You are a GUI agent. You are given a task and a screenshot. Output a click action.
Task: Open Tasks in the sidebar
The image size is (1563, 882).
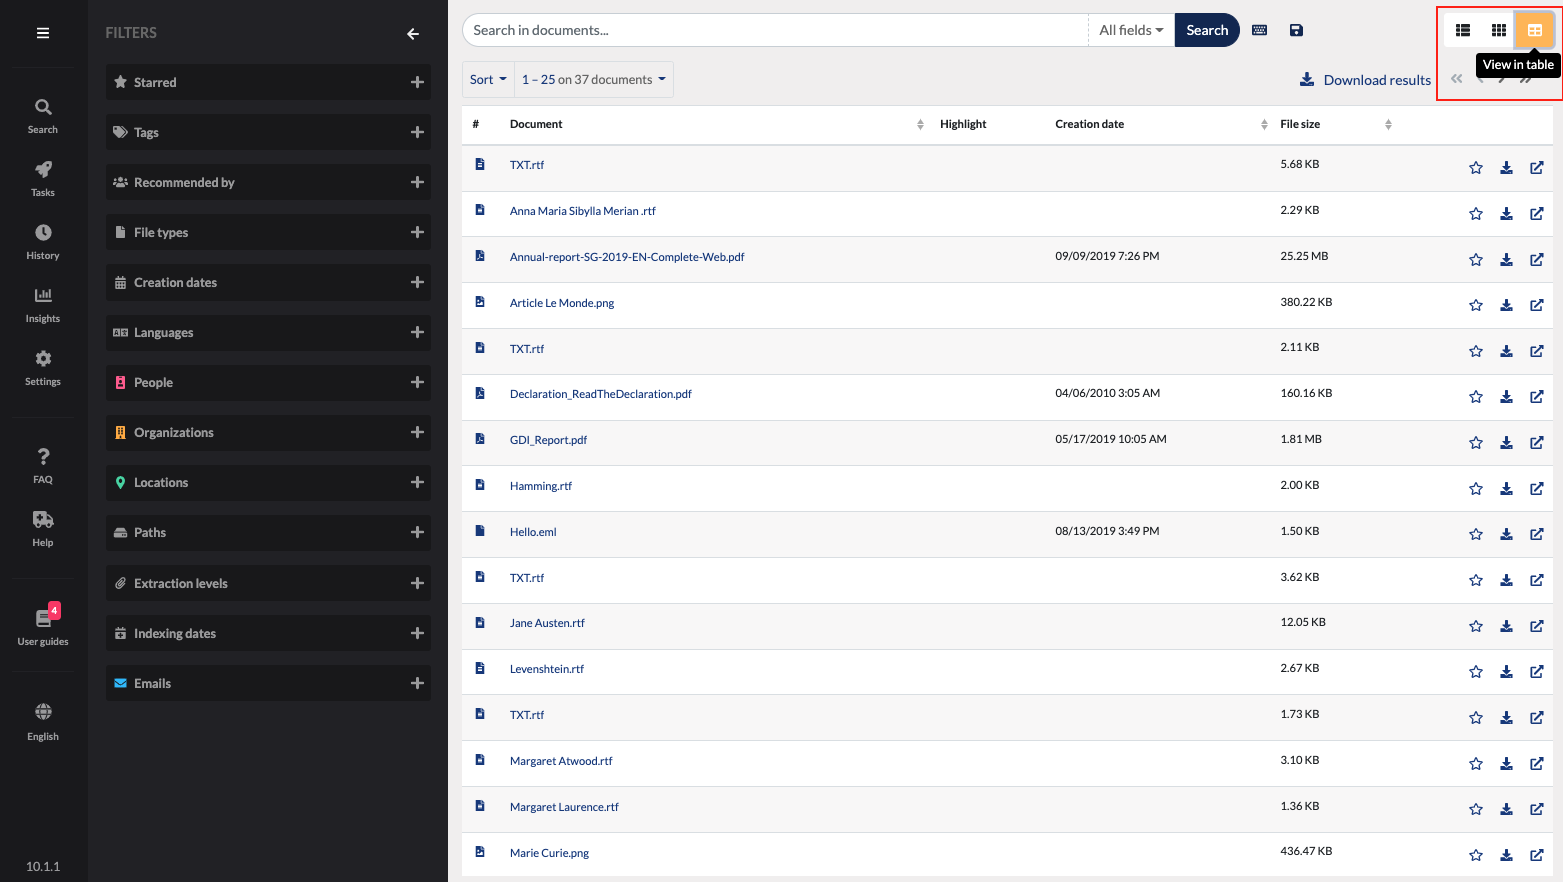click(x=43, y=179)
